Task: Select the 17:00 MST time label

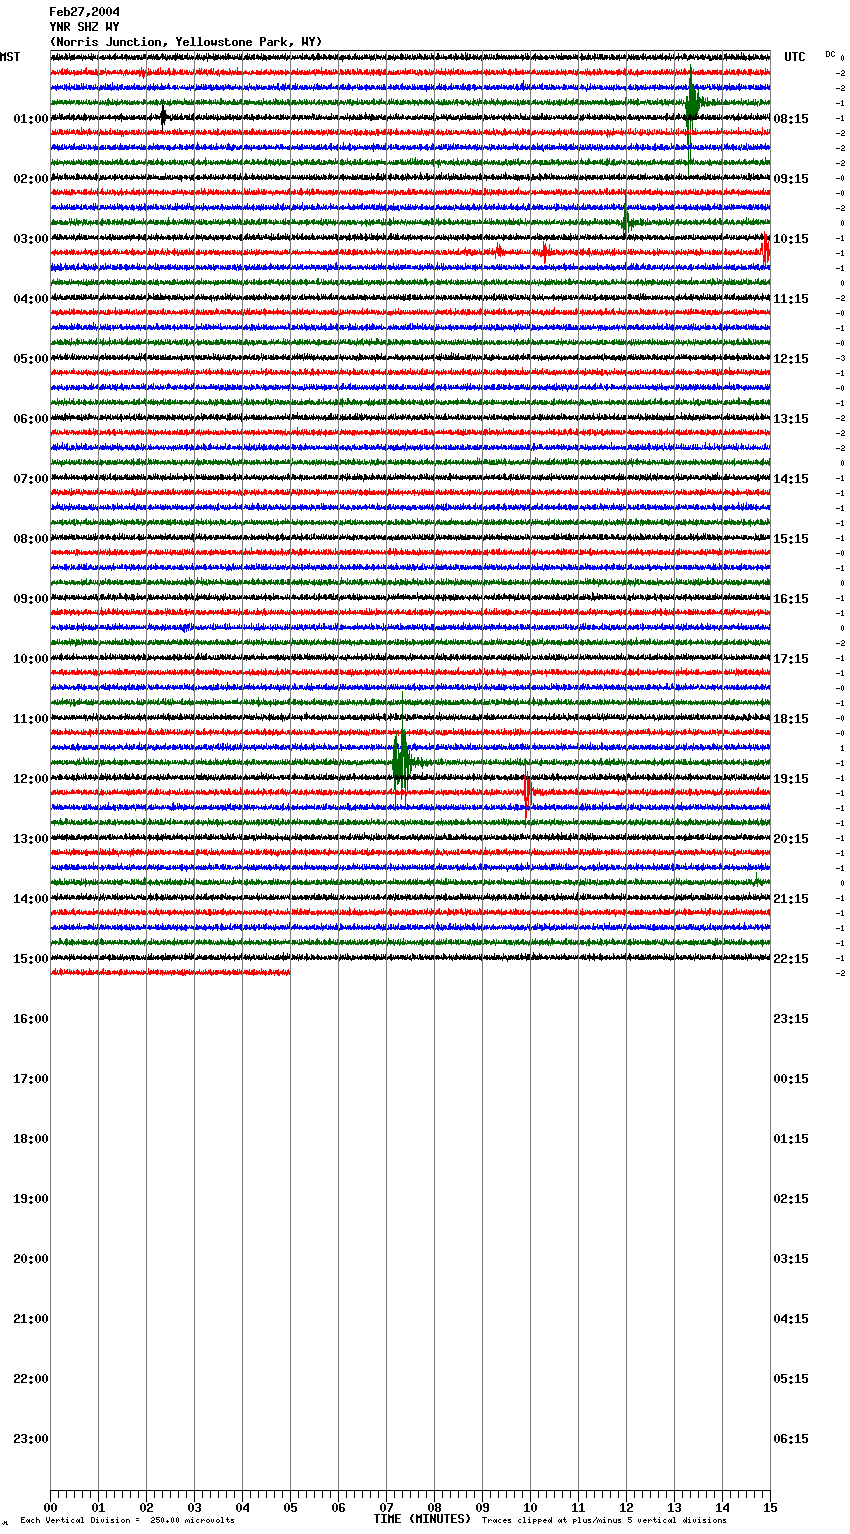Action: pyautogui.click(x=31, y=1079)
